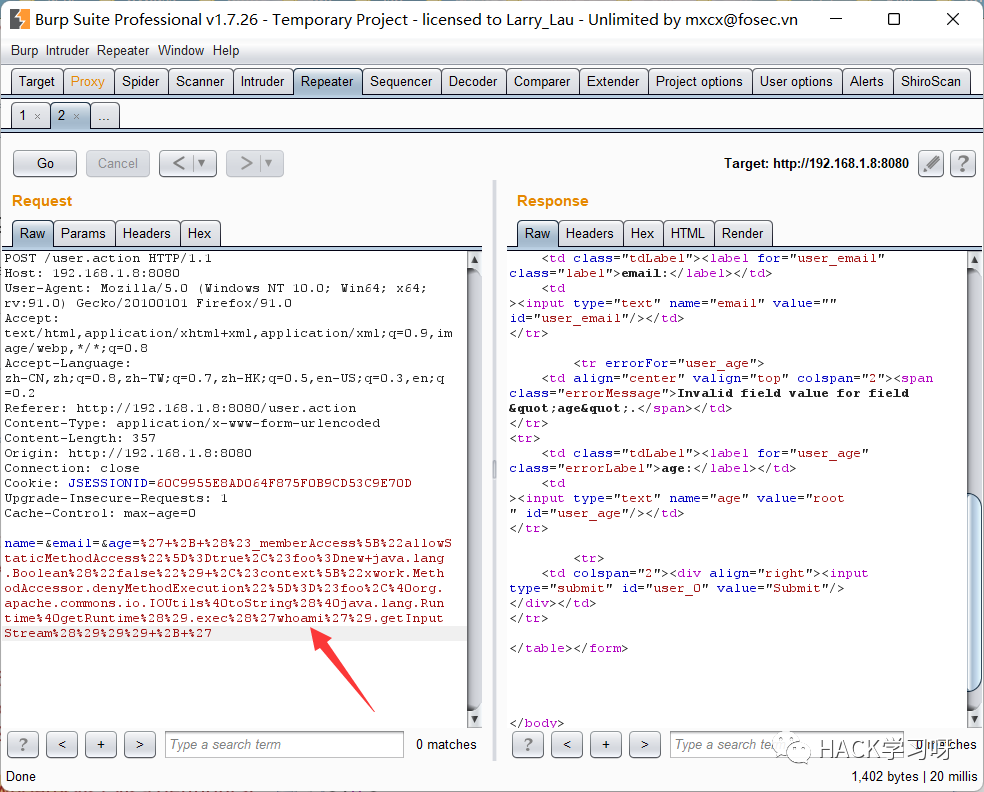Click the '1,402 bytes | 20 millis' status text

tap(914, 777)
